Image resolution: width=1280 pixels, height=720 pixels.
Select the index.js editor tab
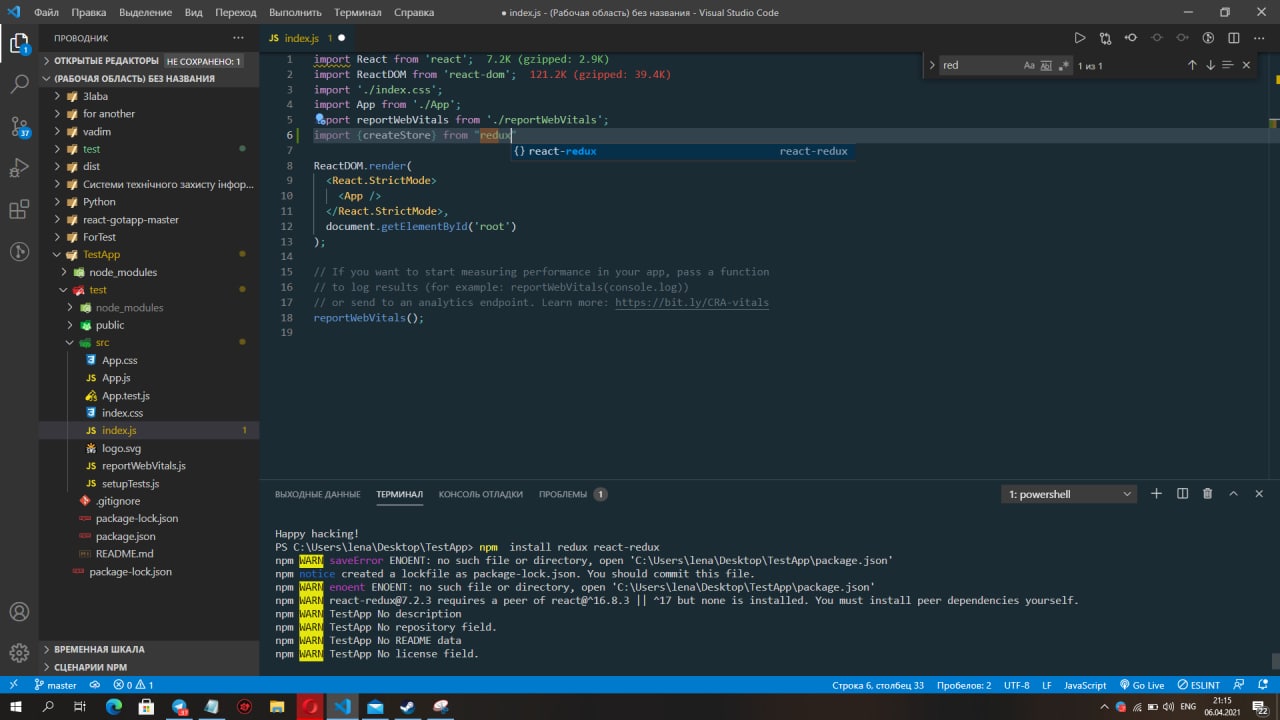pos(306,38)
